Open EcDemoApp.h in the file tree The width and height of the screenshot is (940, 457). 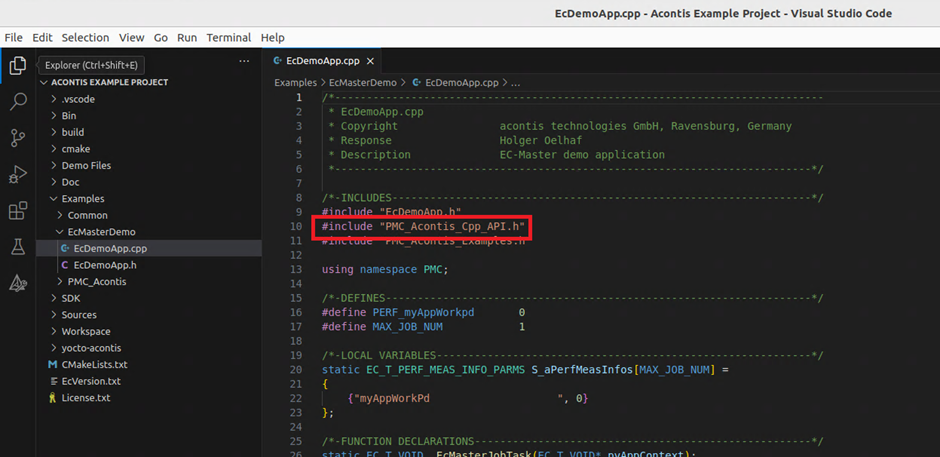[104, 265]
